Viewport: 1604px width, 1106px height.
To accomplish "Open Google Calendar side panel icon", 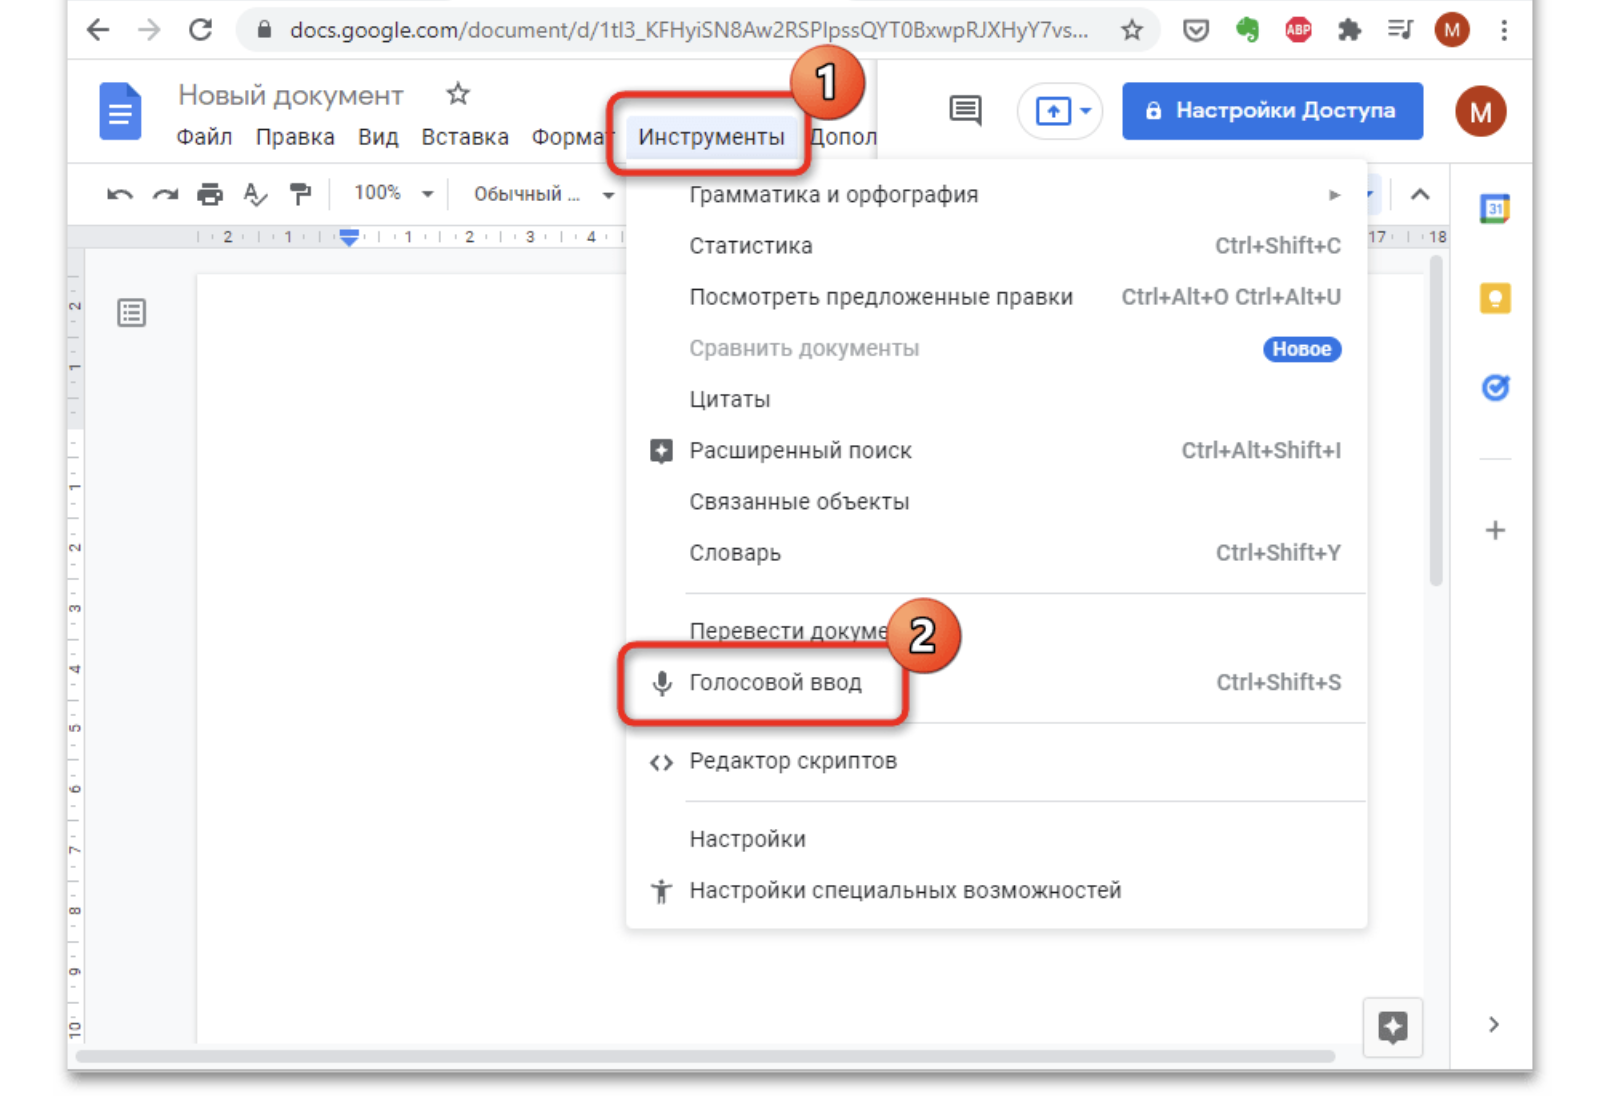I will 1494,209.
